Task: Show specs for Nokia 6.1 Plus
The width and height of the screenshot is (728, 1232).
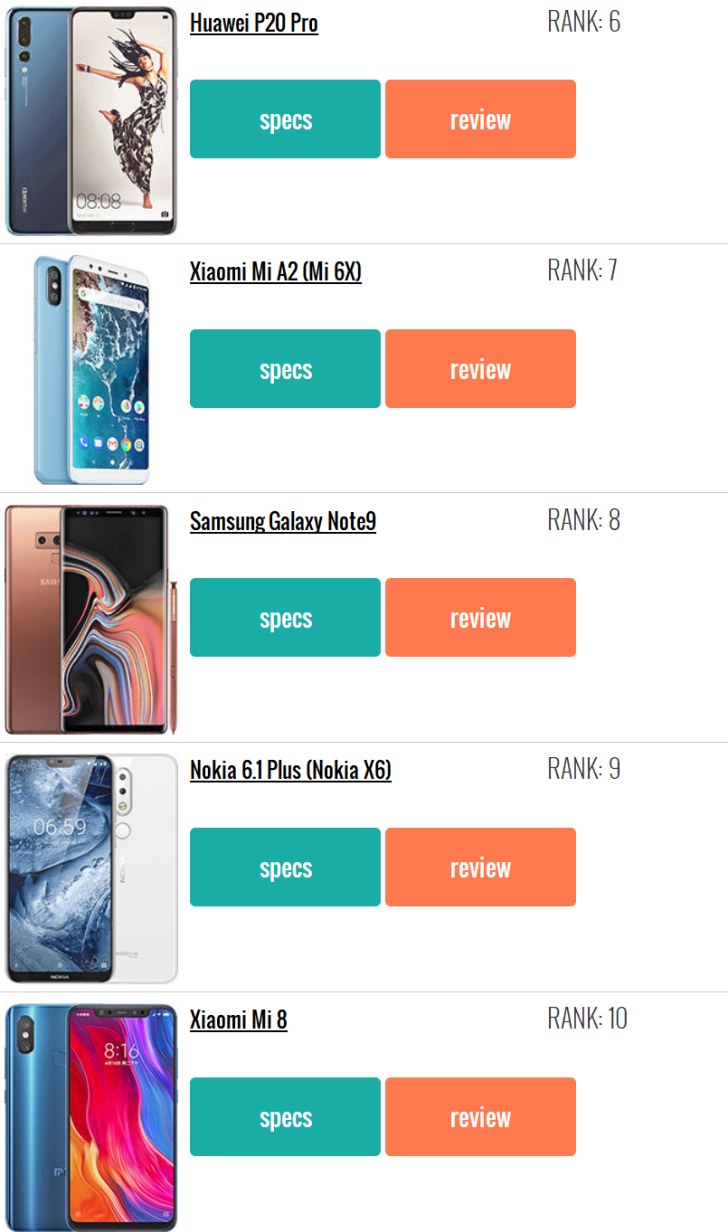Action: 285,867
